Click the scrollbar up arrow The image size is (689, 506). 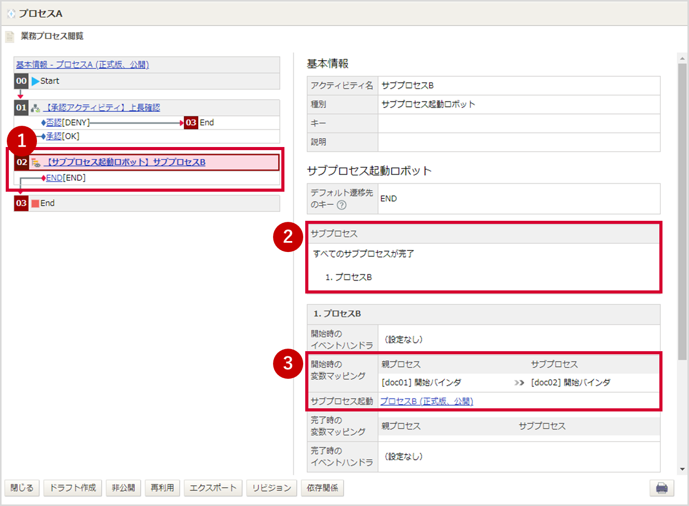click(x=682, y=58)
